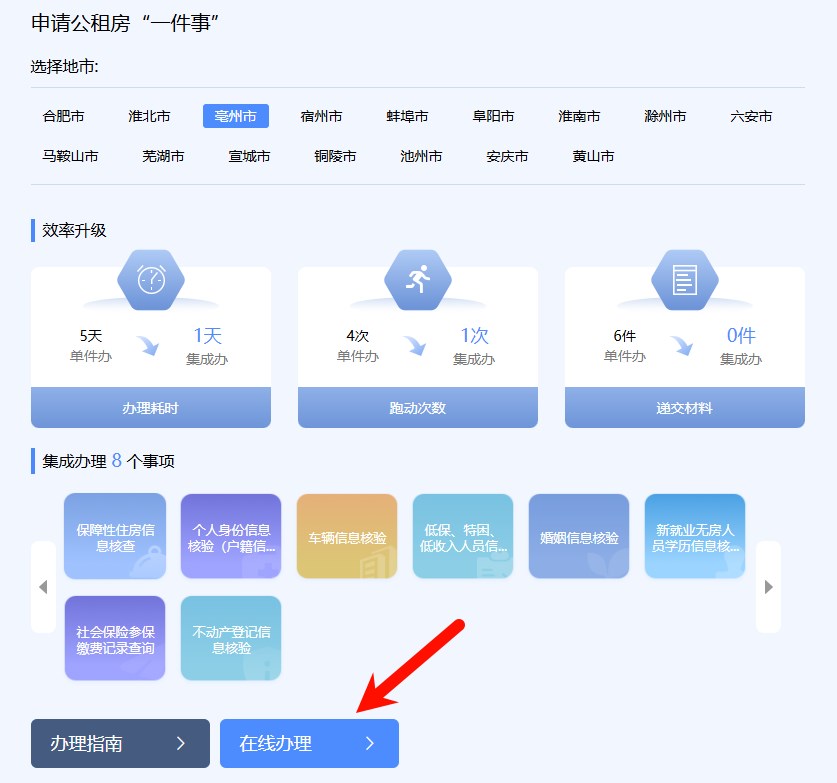Click the alarm clock hexagon icon
Screen dimensions: 837x783
click(151, 279)
